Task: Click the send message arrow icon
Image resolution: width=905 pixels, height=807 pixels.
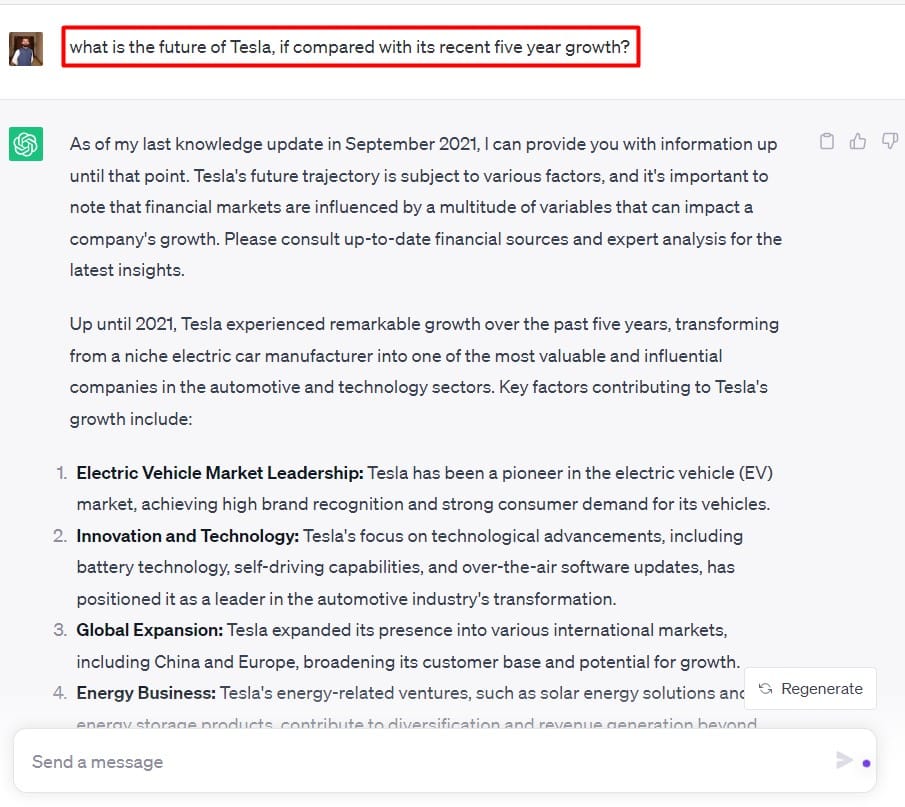Action: pyautogui.click(x=844, y=760)
